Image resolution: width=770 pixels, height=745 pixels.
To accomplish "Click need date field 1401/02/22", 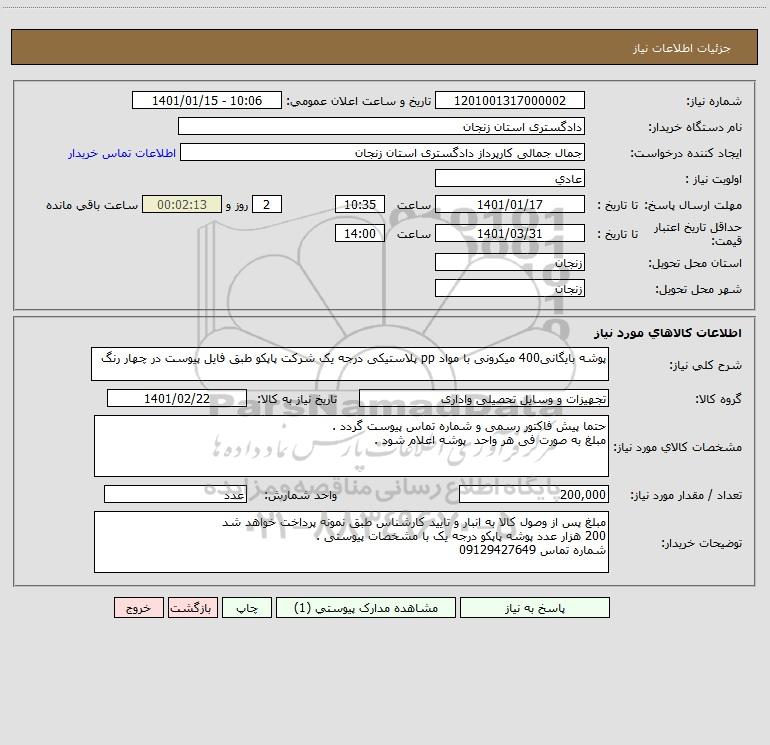I will coord(177,398).
